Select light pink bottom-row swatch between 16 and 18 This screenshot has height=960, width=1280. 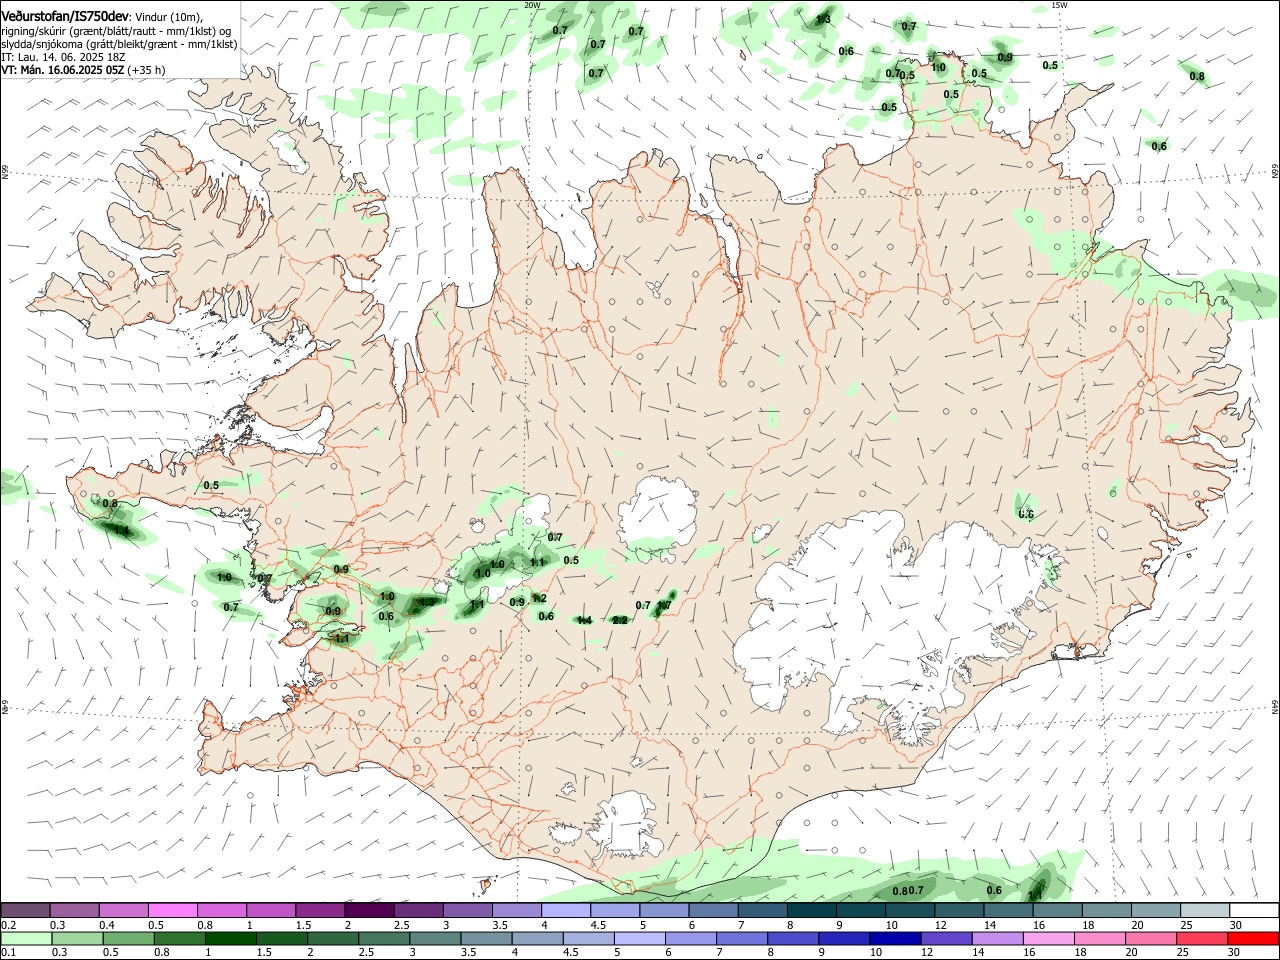tap(1048, 938)
